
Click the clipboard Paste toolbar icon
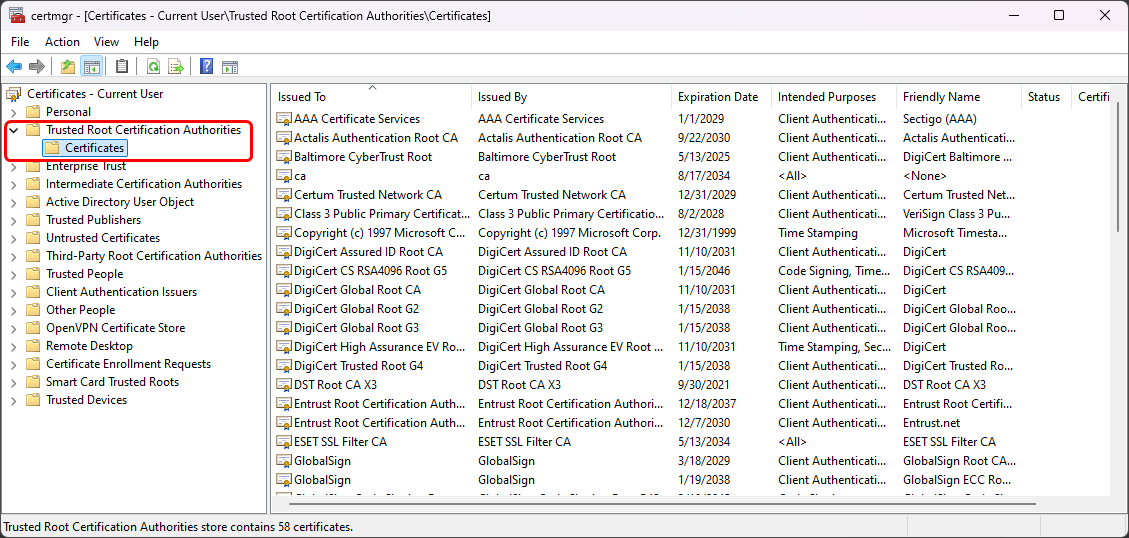[122, 67]
